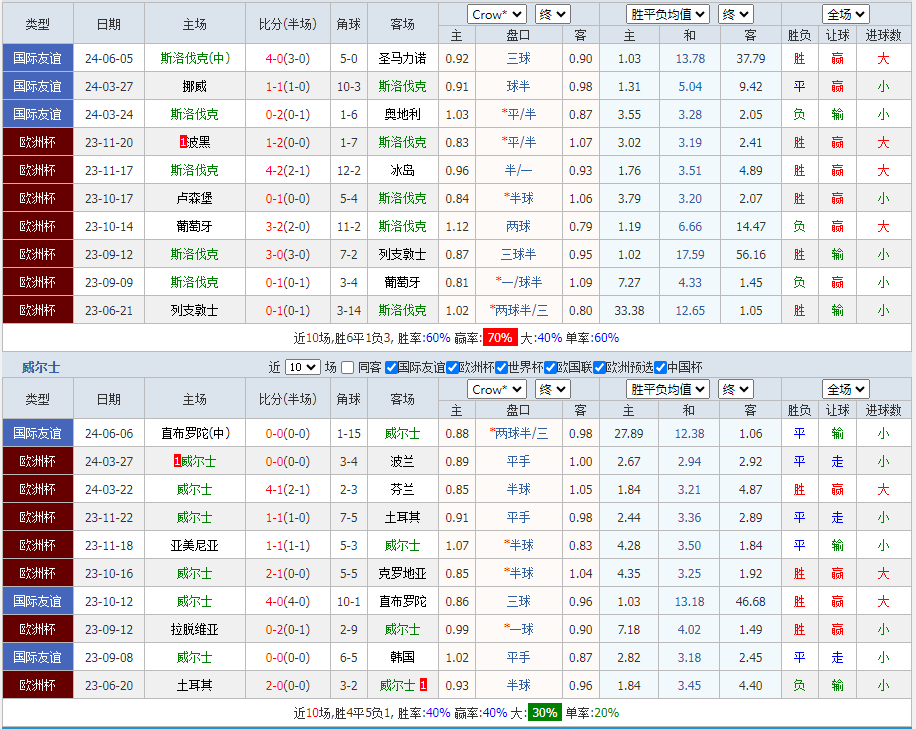916x729 pixels.
Task: Click the 欧洲杯 badge in the 23-10-16 克罗地亚 row
Action: (x=38, y=574)
